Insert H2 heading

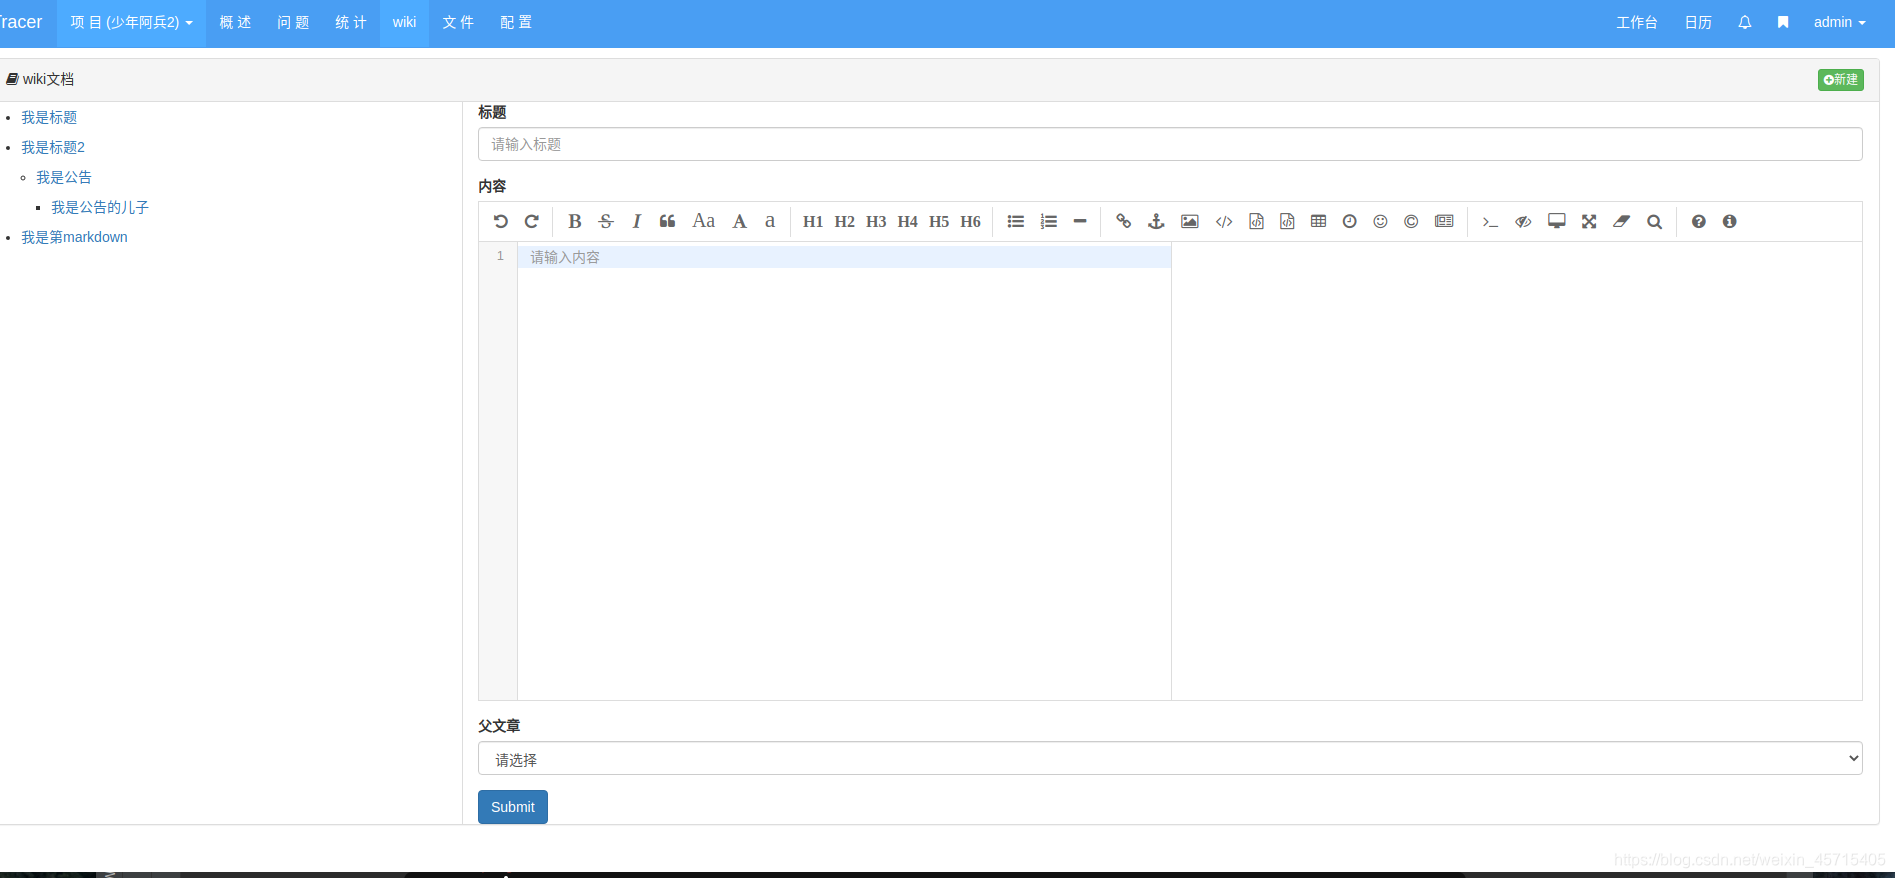point(845,222)
